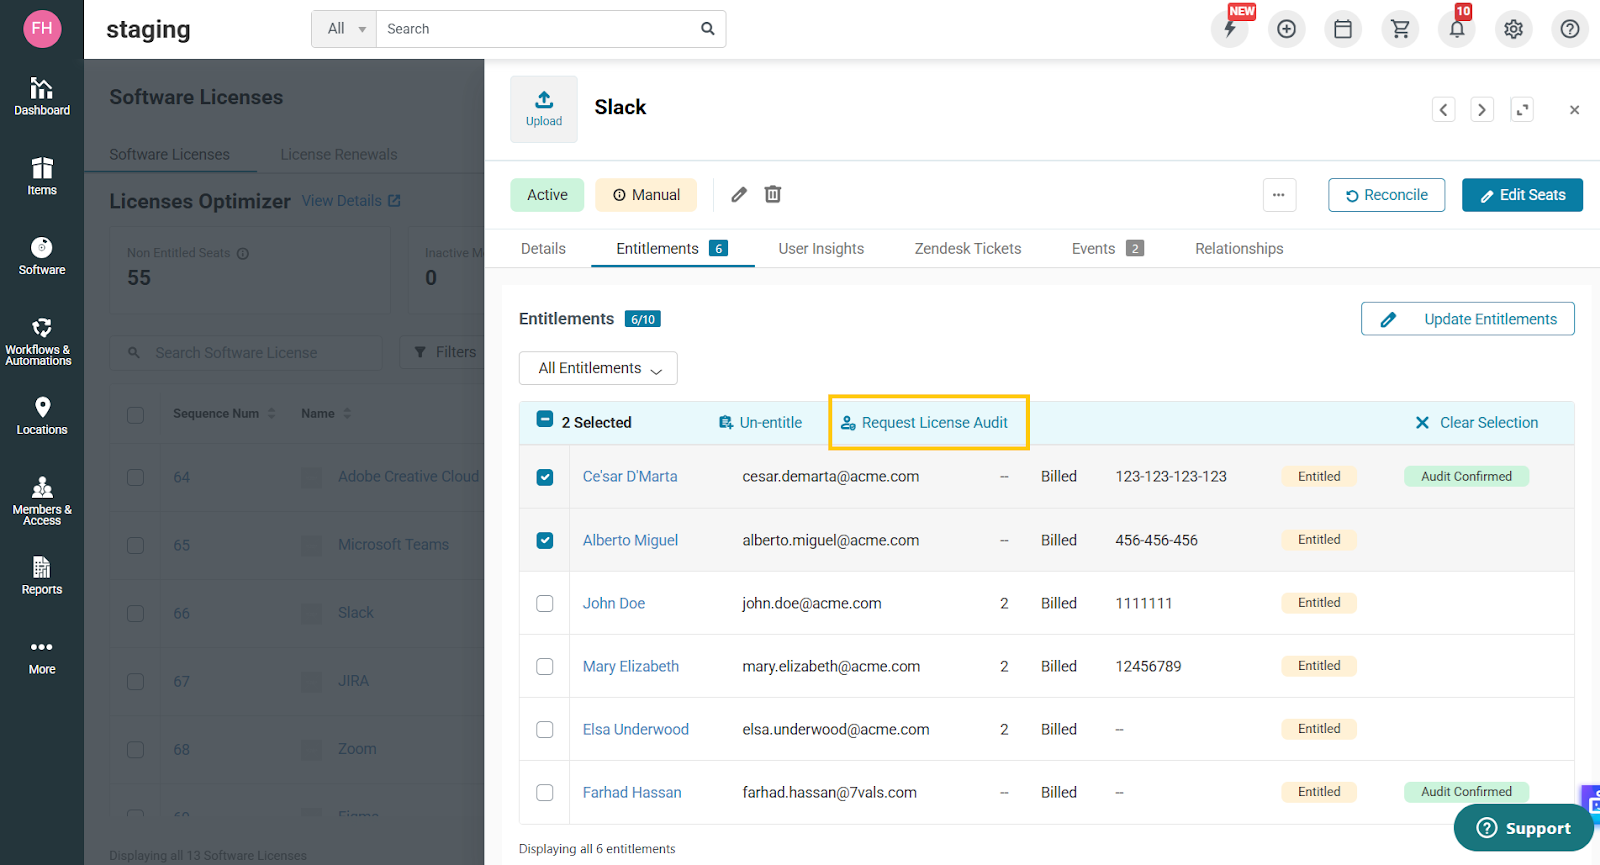1600x865 pixels.
Task: Open notifications bell with 10 badge
Action: [x=1457, y=29]
